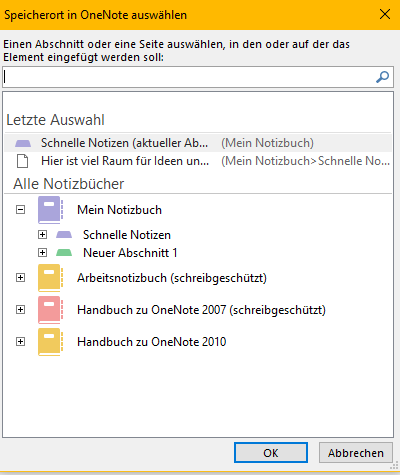Click the yellow Handbuch zu OneNote 2010 icon
The width and height of the screenshot is (400, 475).
pos(50,342)
